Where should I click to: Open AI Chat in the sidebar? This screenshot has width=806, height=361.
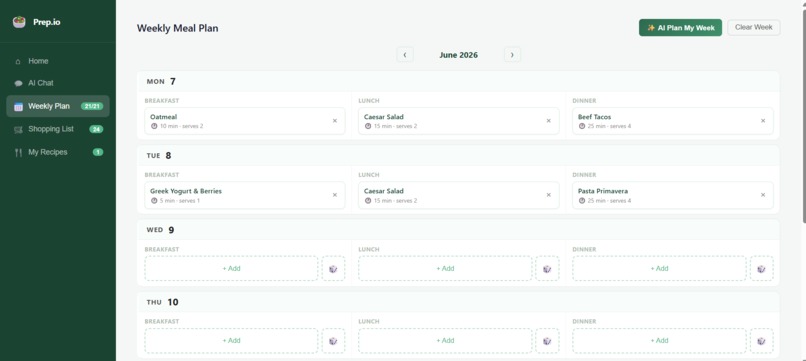(58, 83)
